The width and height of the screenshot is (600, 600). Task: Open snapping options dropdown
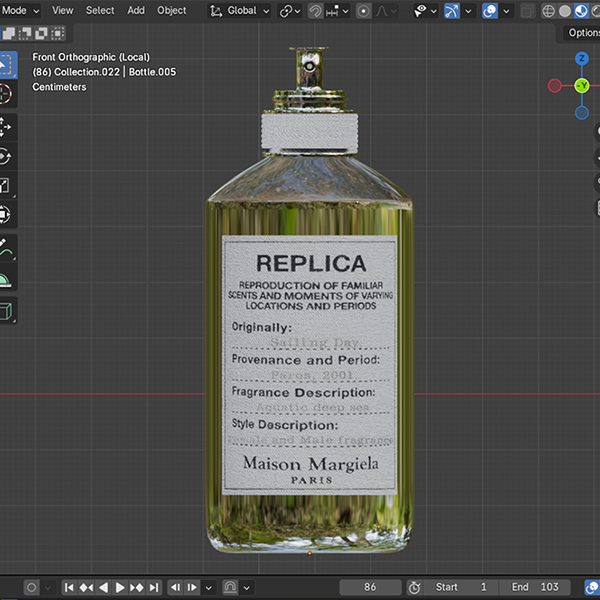coord(338,11)
